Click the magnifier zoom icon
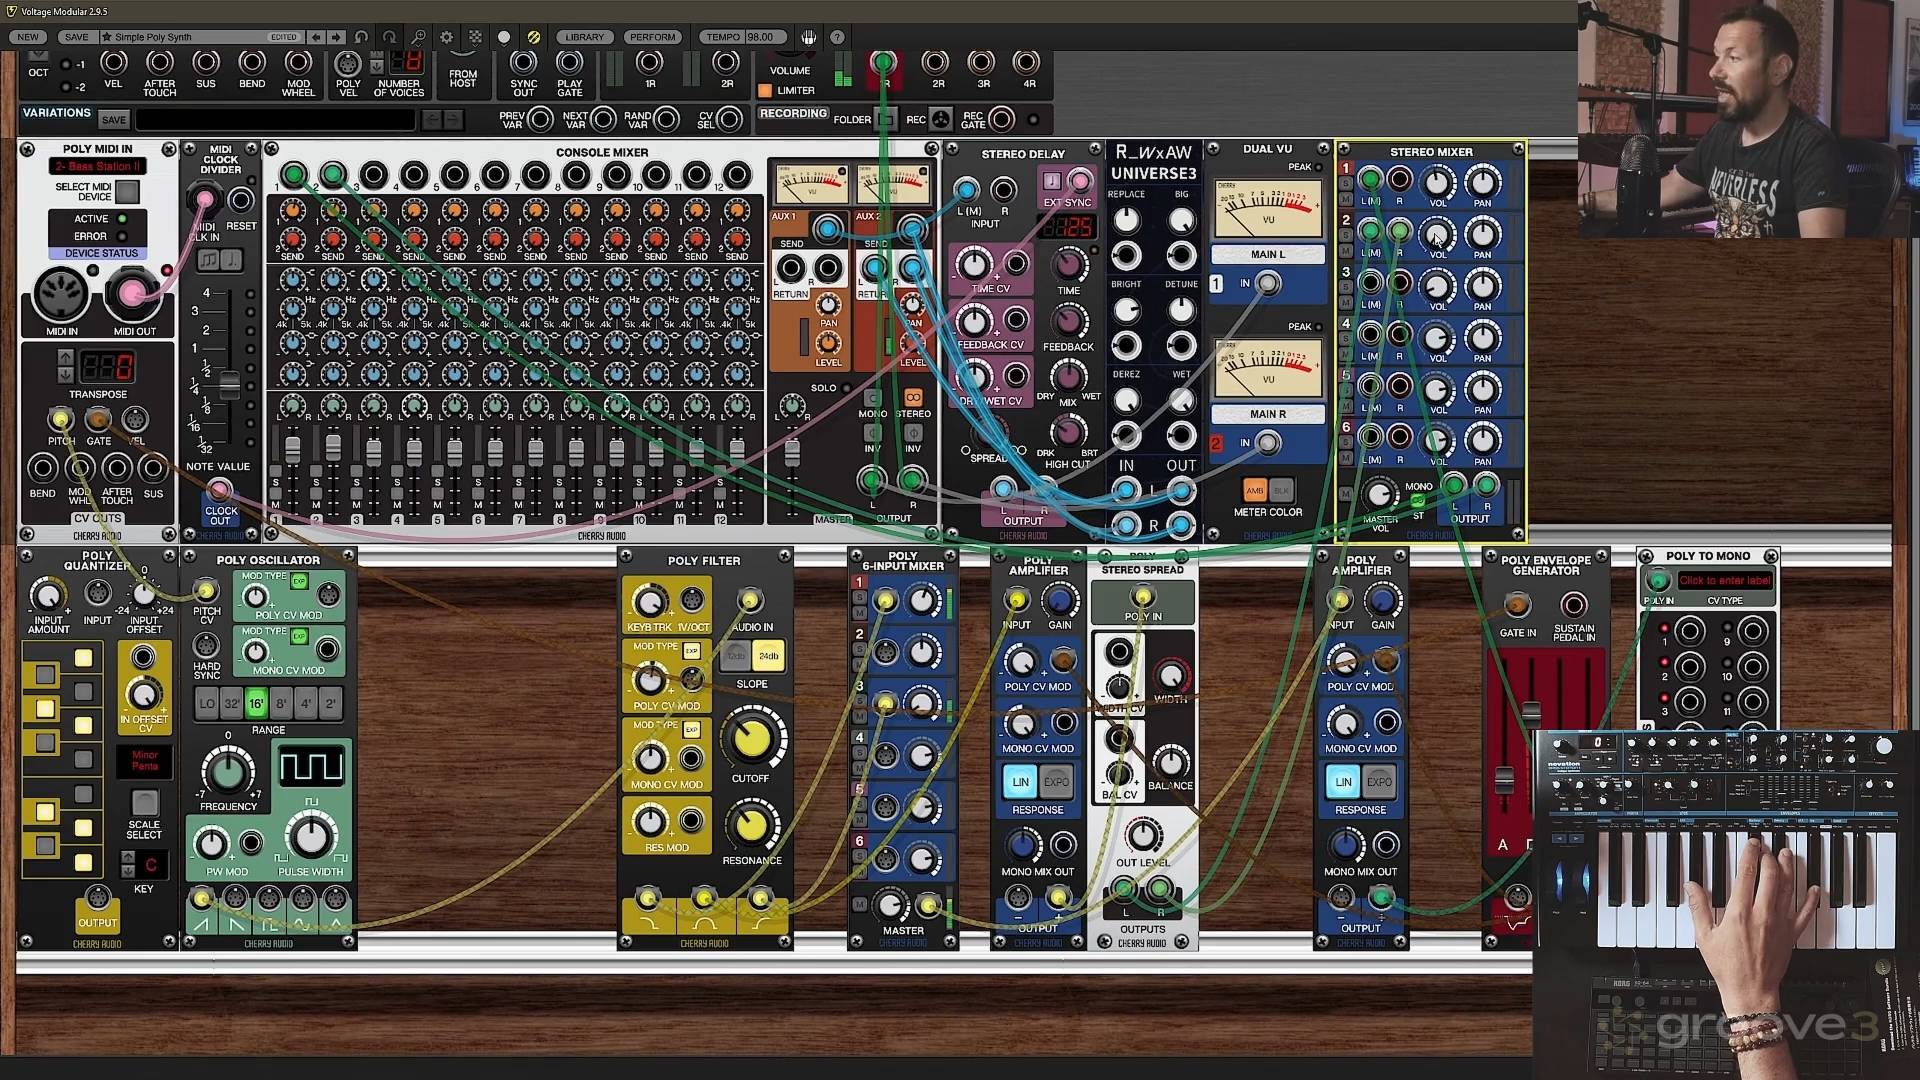1920x1080 pixels. [419, 37]
